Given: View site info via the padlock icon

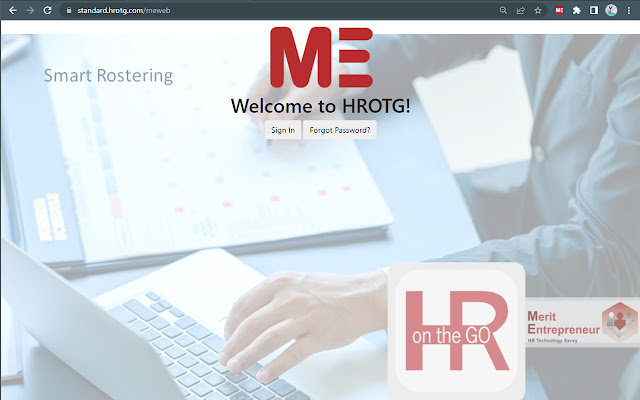Looking at the screenshot, I should tap(69, 11).
